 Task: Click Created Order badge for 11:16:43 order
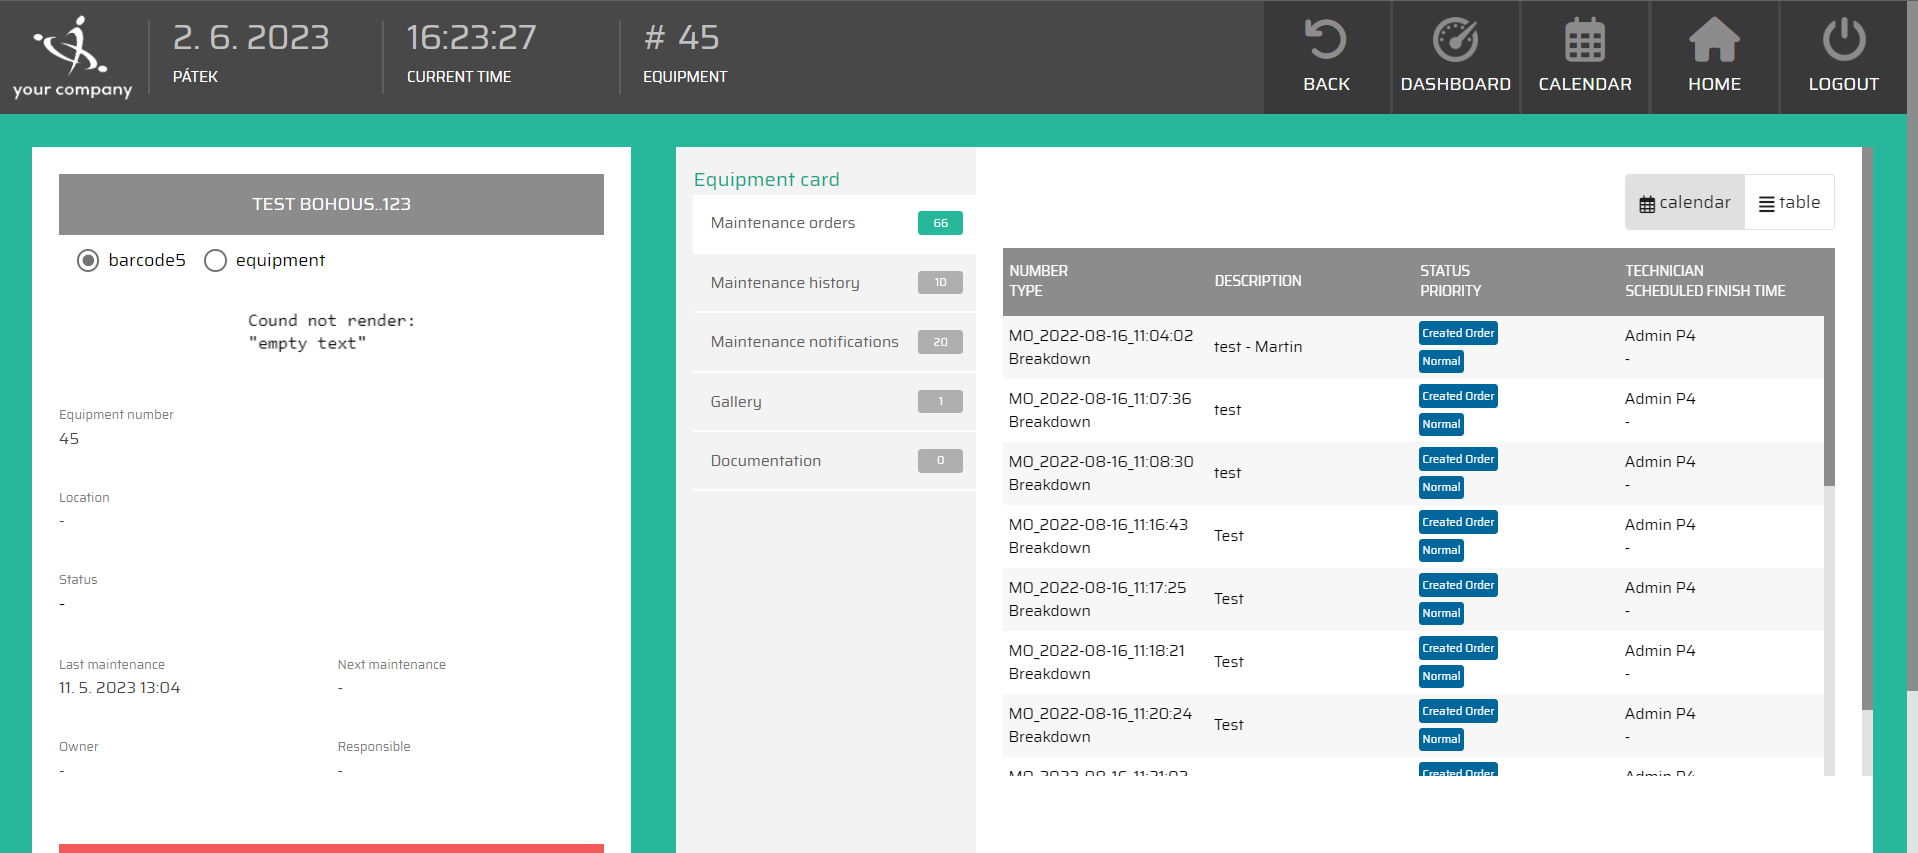[x=1458, y=522]
